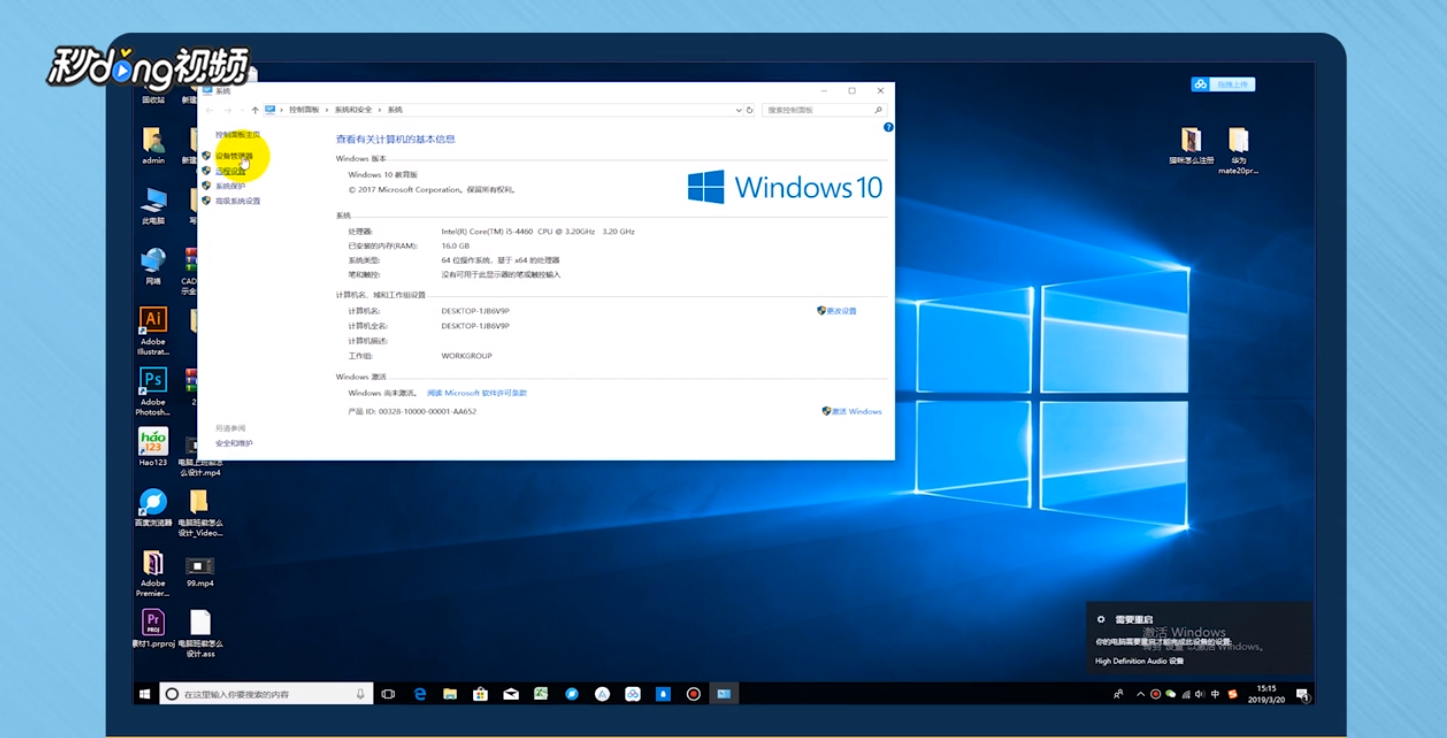
Task: Click the 需要重启 restart notification
Action: (x=1199, y=639)
